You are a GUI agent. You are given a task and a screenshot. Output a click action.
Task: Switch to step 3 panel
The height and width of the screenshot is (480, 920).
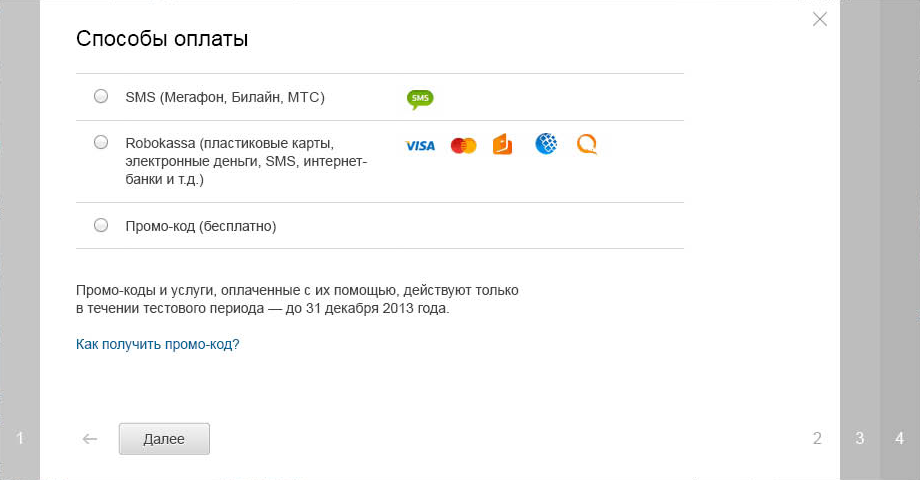click(860, 438)
